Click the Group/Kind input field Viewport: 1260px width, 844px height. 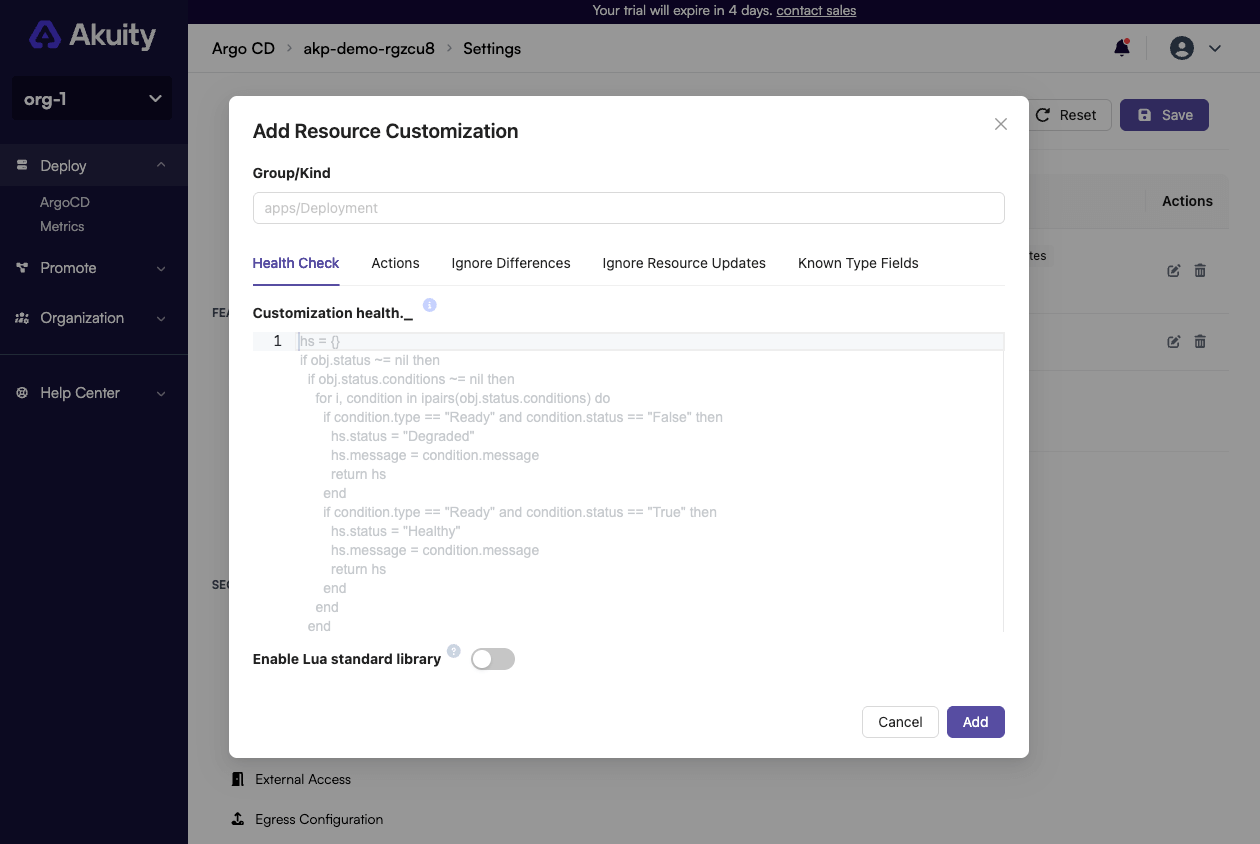[x=628, y=207]
